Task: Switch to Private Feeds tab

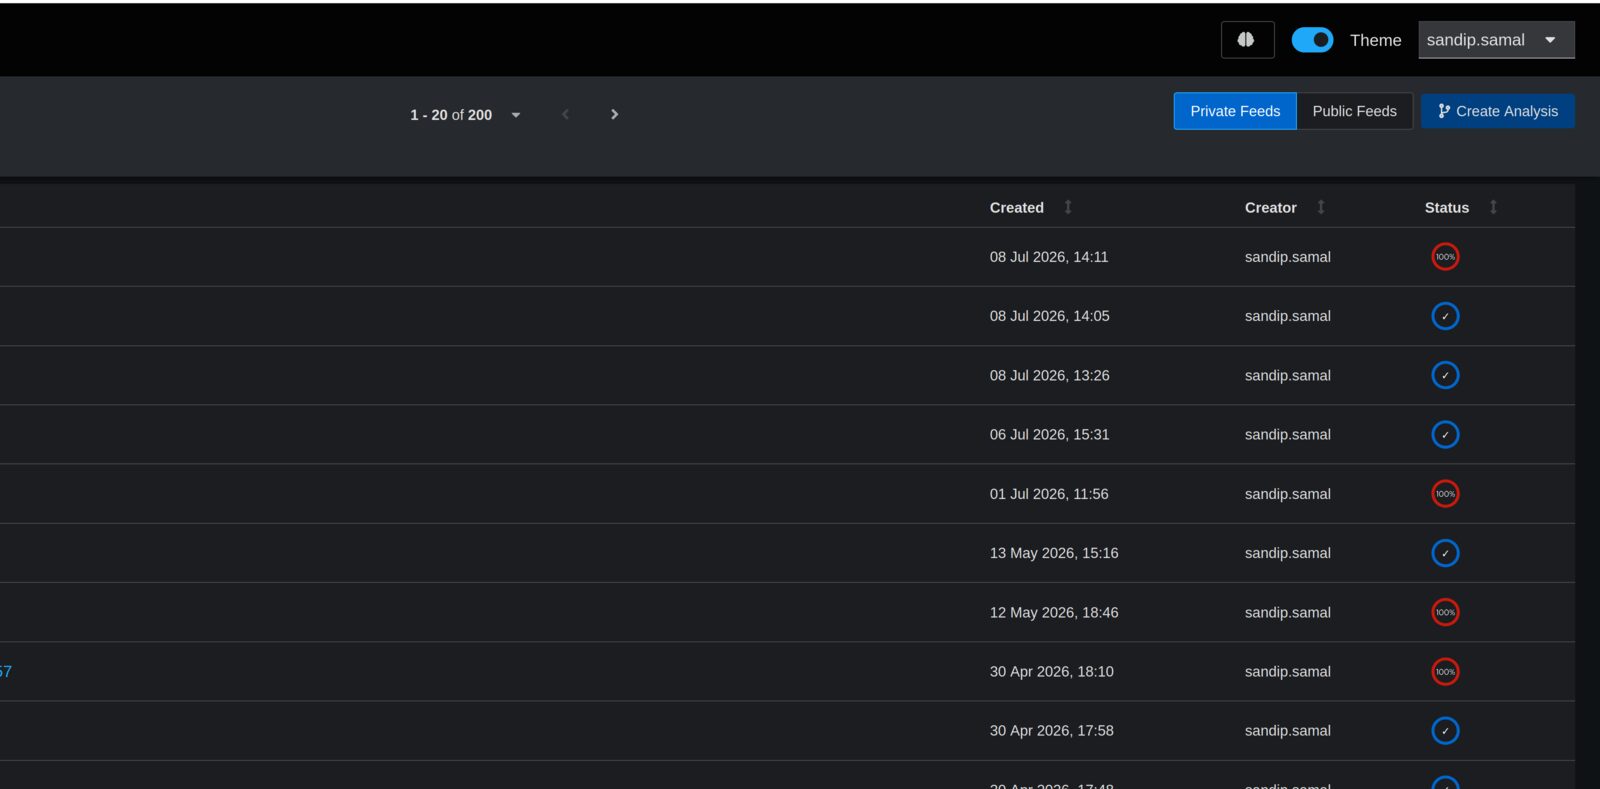Action: click(1235, 111)
